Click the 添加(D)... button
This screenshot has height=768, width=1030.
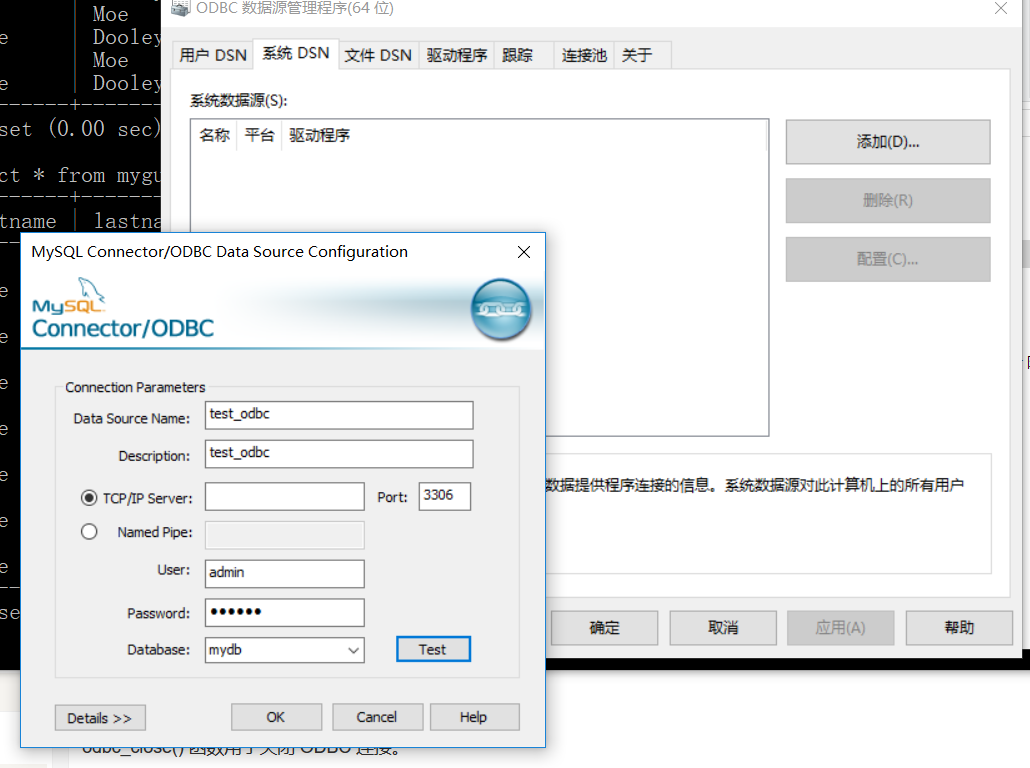[887, 142]
